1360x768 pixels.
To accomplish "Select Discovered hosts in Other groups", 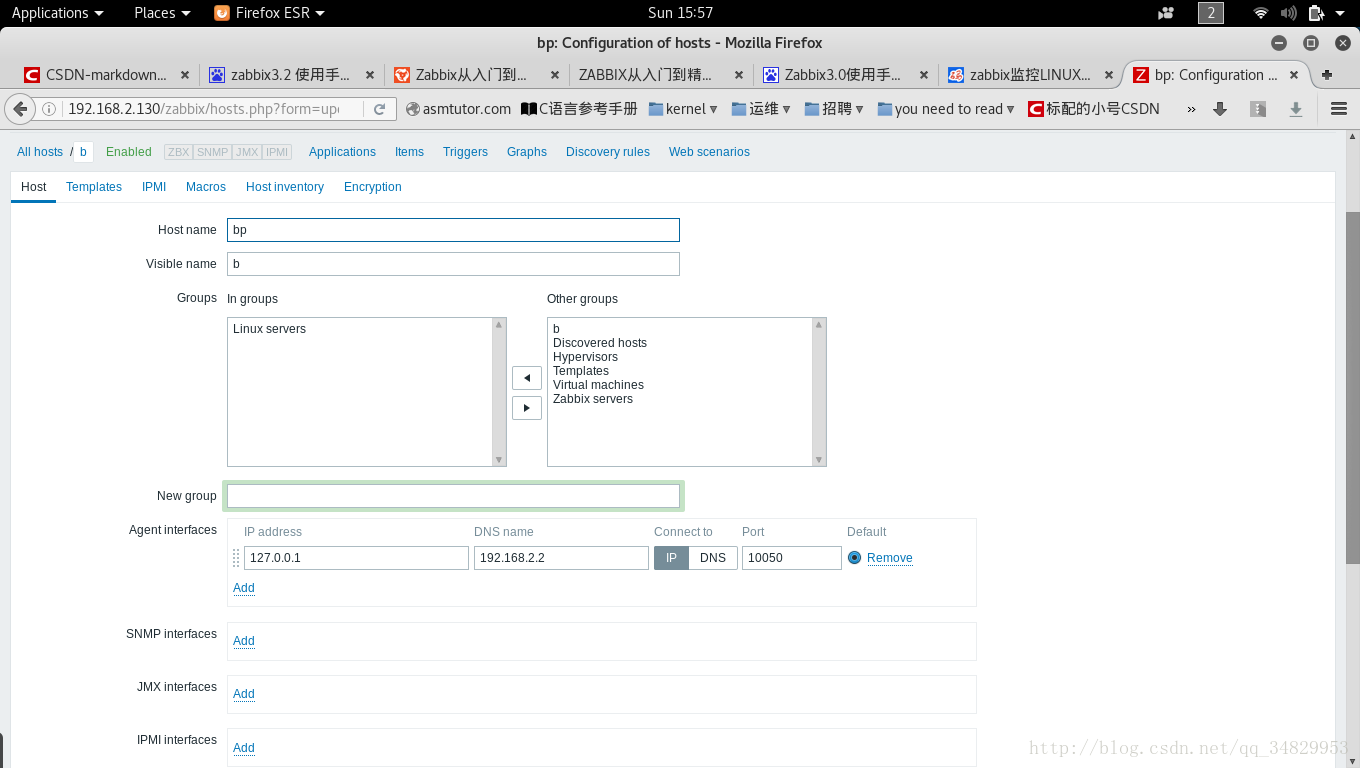I will [600, 343].
